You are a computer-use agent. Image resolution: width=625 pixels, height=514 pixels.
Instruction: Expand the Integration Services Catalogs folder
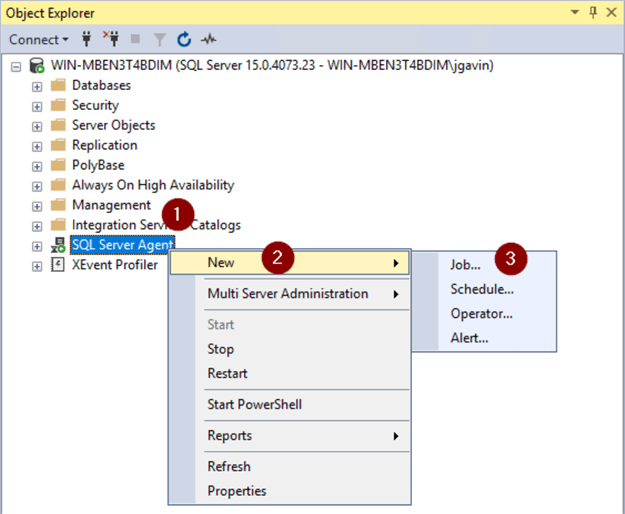pyautogui.click(x=37, y=226)
